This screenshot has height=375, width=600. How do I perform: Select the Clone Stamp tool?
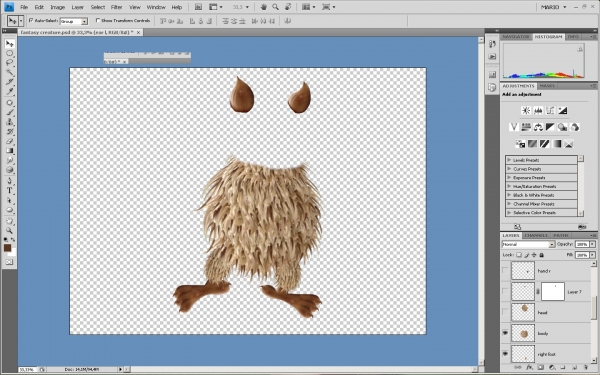coord(9,122)
